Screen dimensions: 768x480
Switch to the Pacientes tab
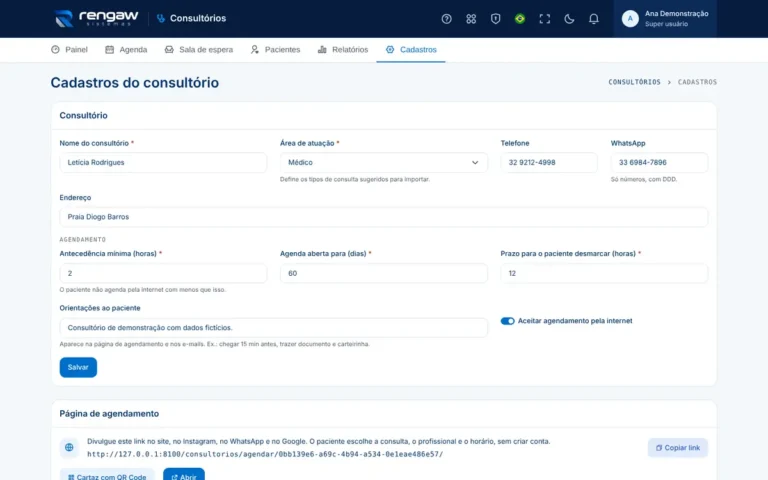[275, 49]
